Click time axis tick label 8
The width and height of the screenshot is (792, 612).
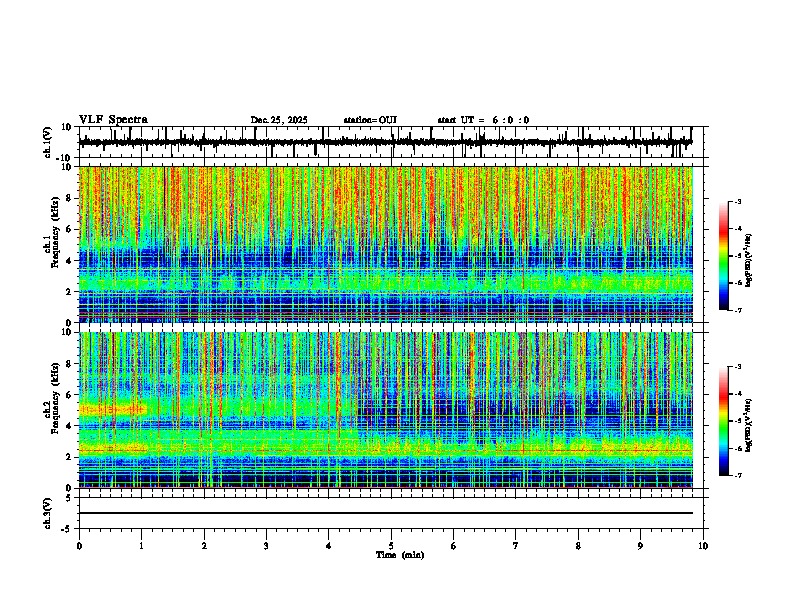click(x=578, y=546)
